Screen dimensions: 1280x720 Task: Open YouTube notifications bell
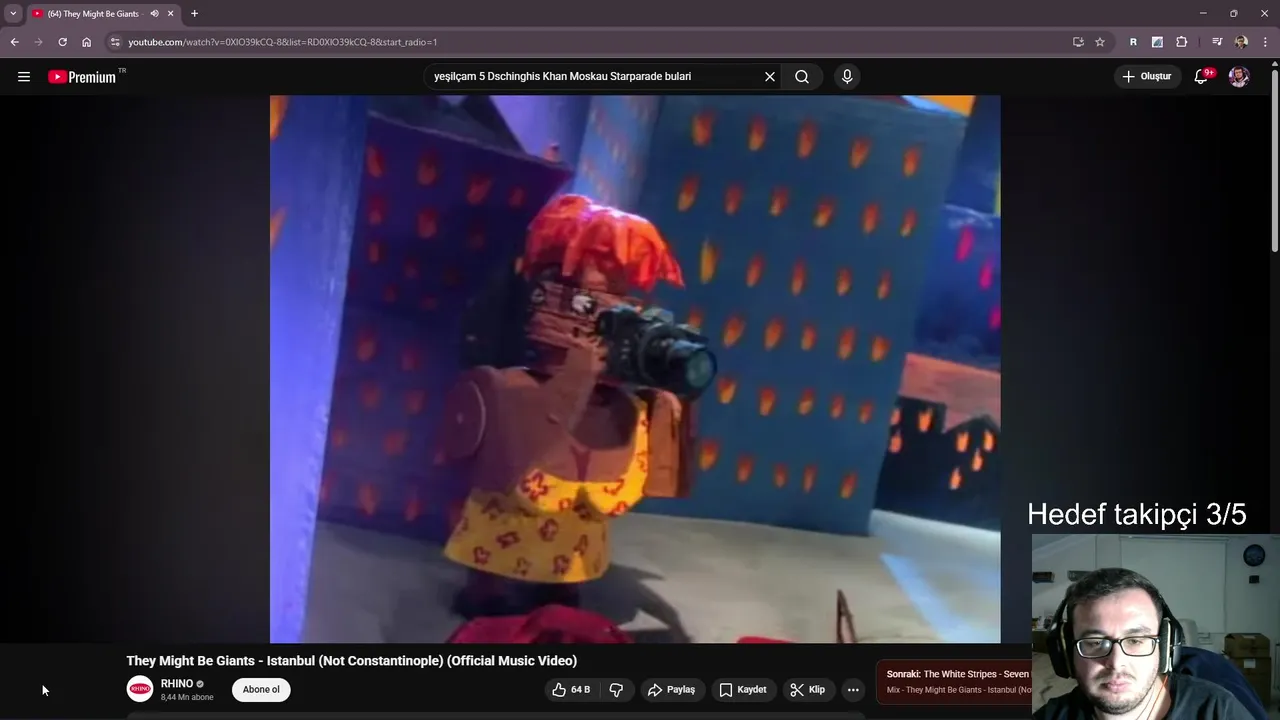coord(1202,77)
